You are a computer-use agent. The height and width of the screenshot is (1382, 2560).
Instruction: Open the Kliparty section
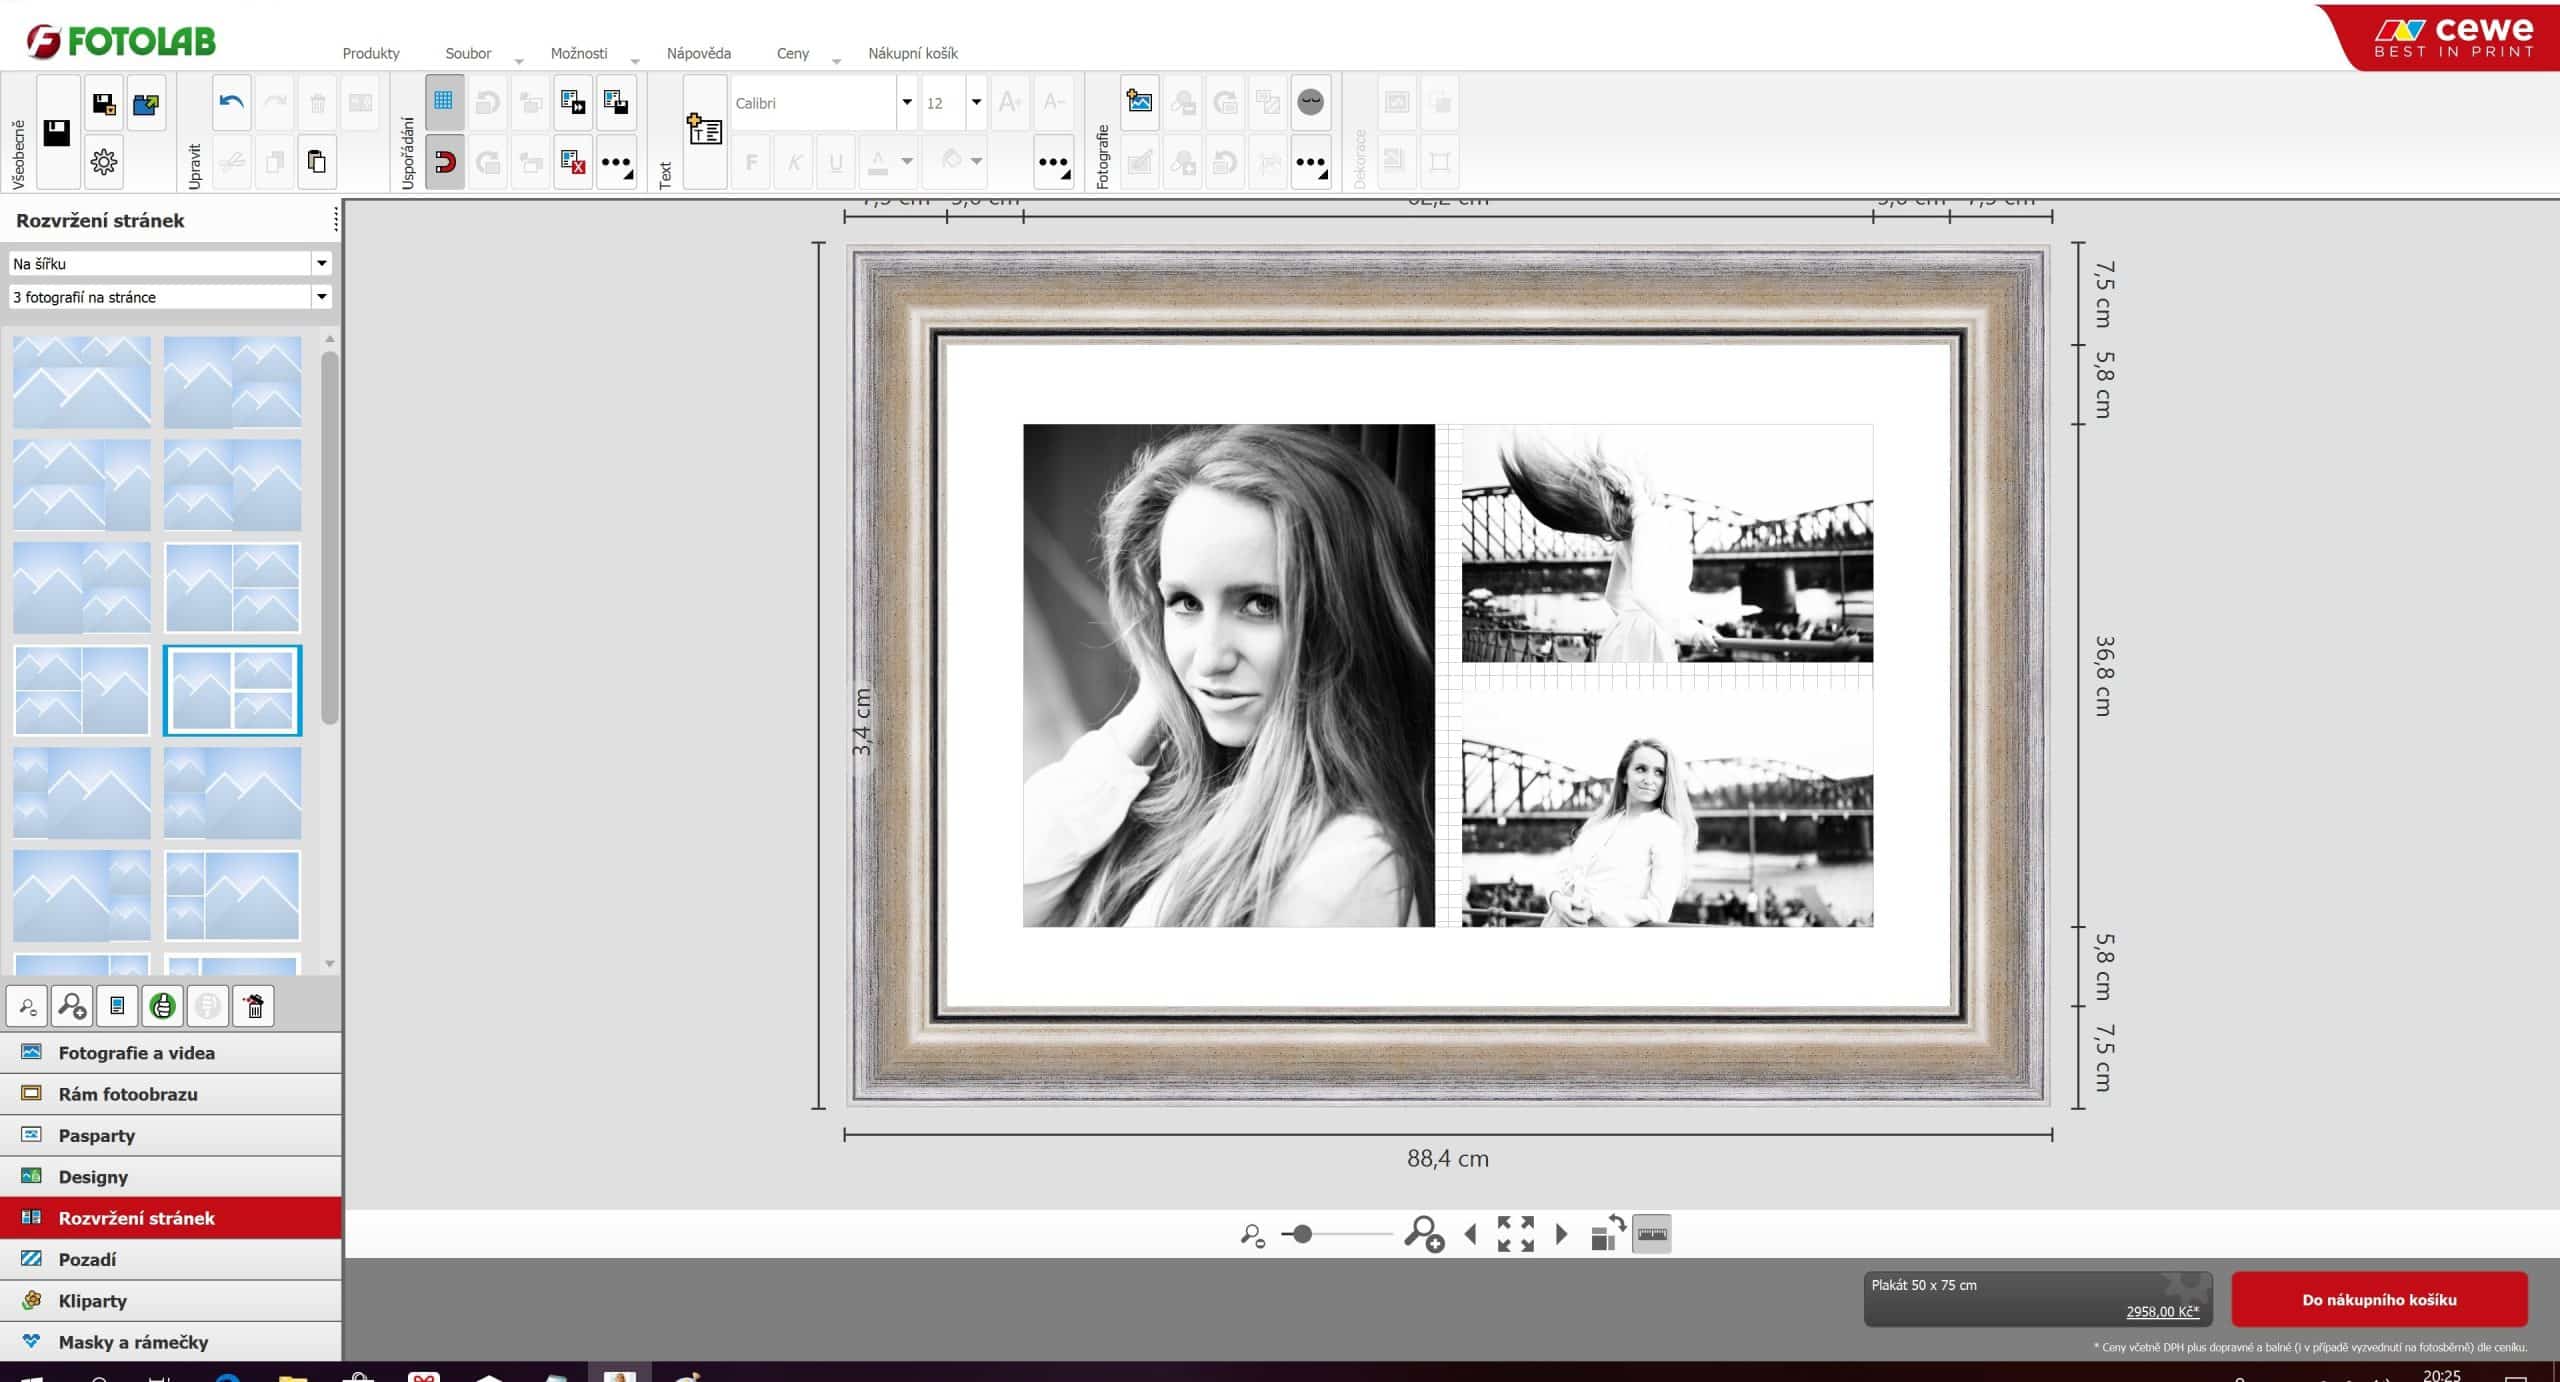click(171, 1300)
